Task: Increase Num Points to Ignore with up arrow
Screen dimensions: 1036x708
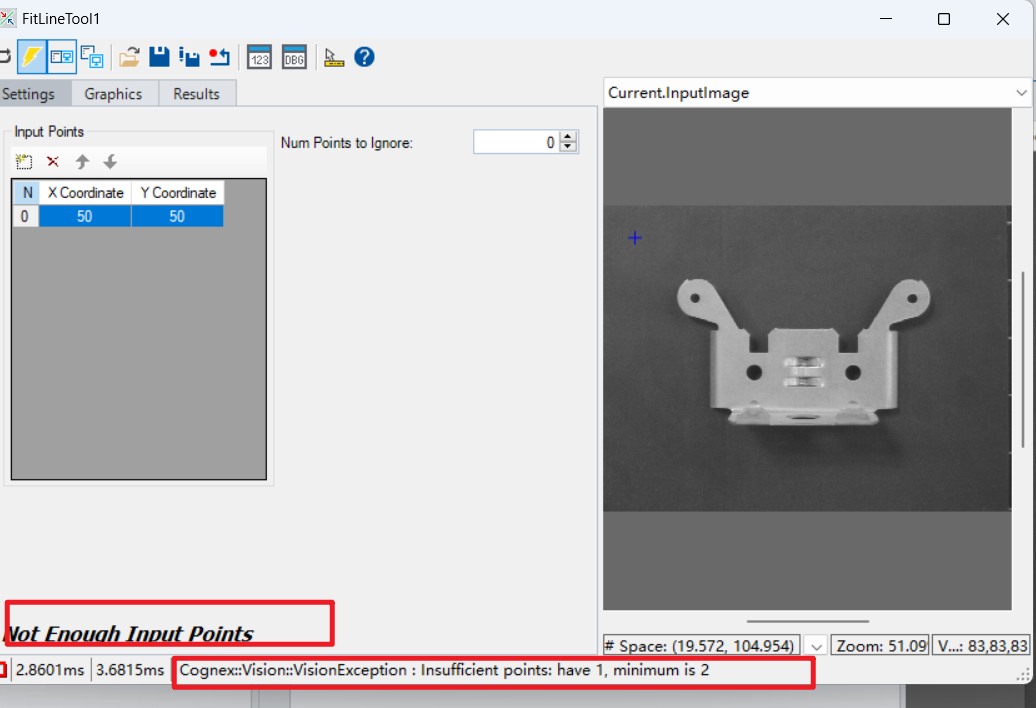Action: click(569, 137)
